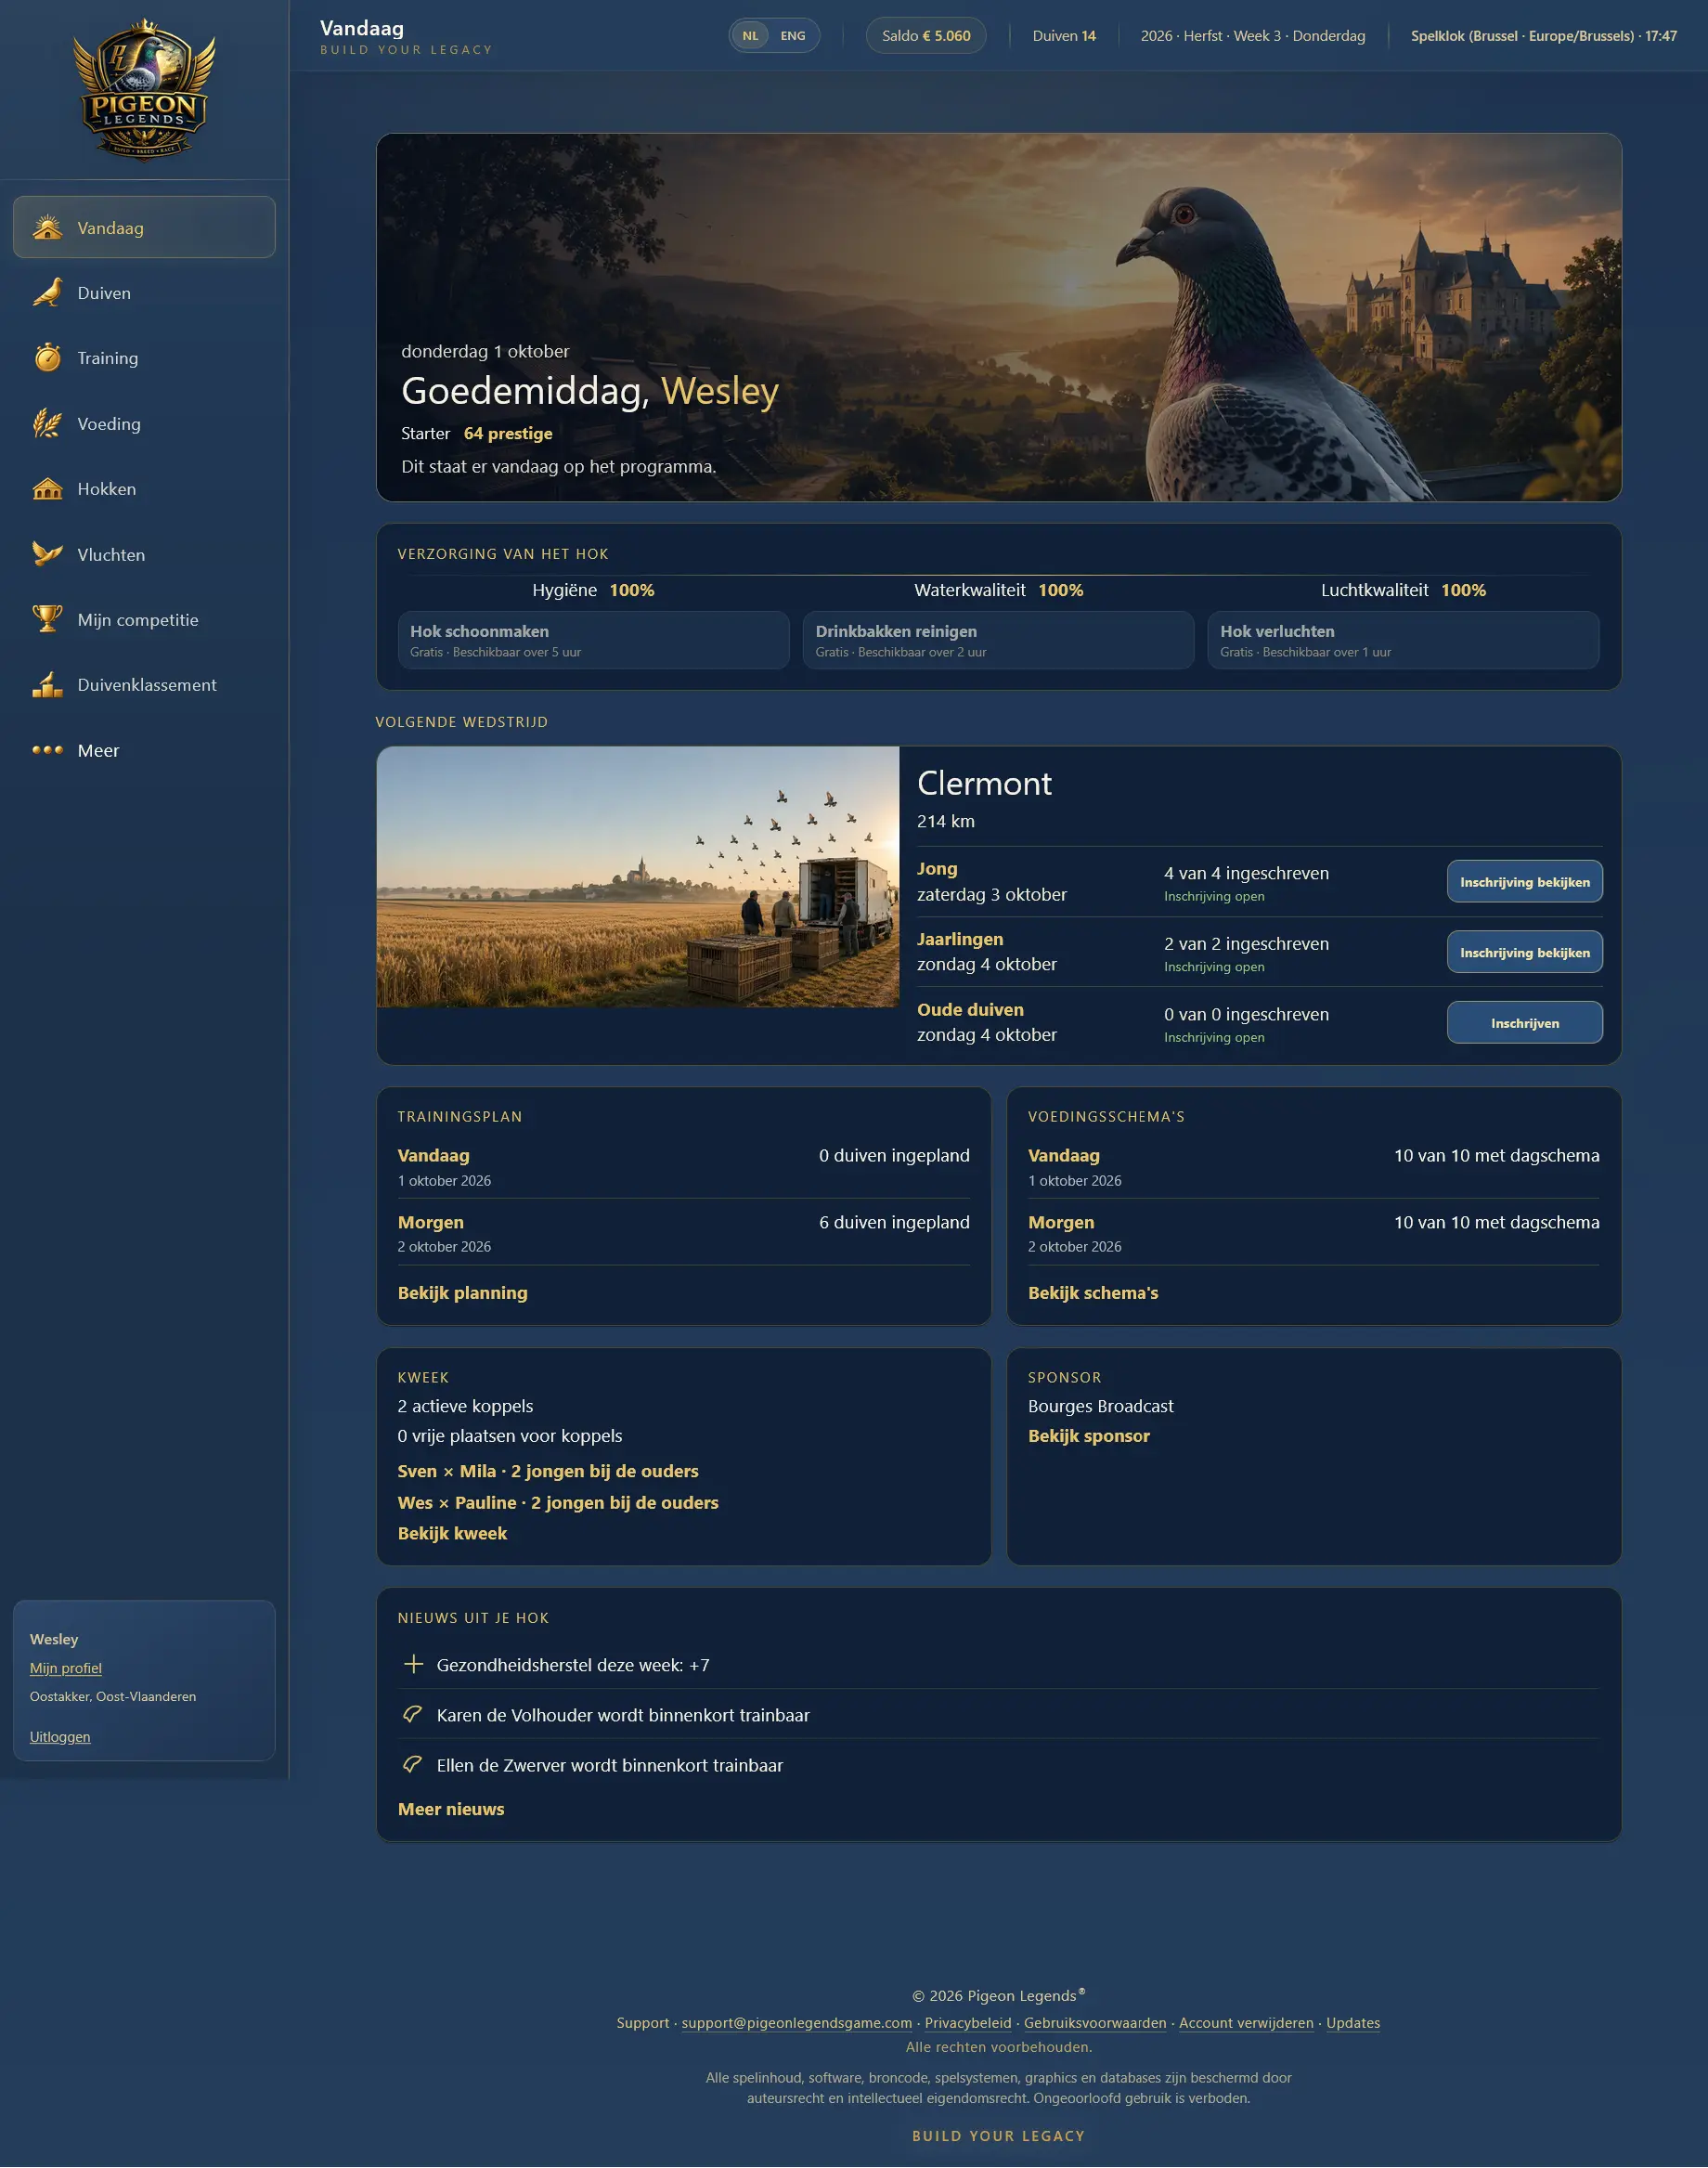Click the Hok verluchten action
The width and height of the screenshot is (1708, 2168).
pos(1404,640)
